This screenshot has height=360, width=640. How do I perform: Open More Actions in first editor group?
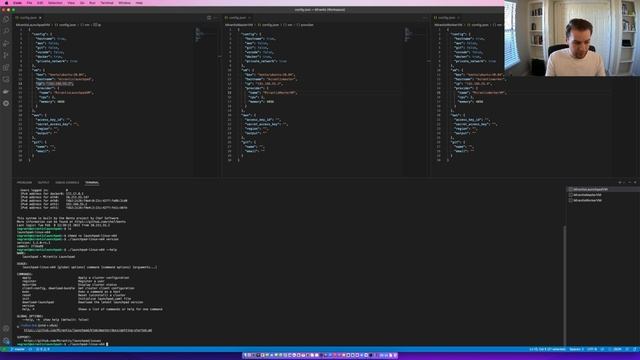(x=216, y=18)
